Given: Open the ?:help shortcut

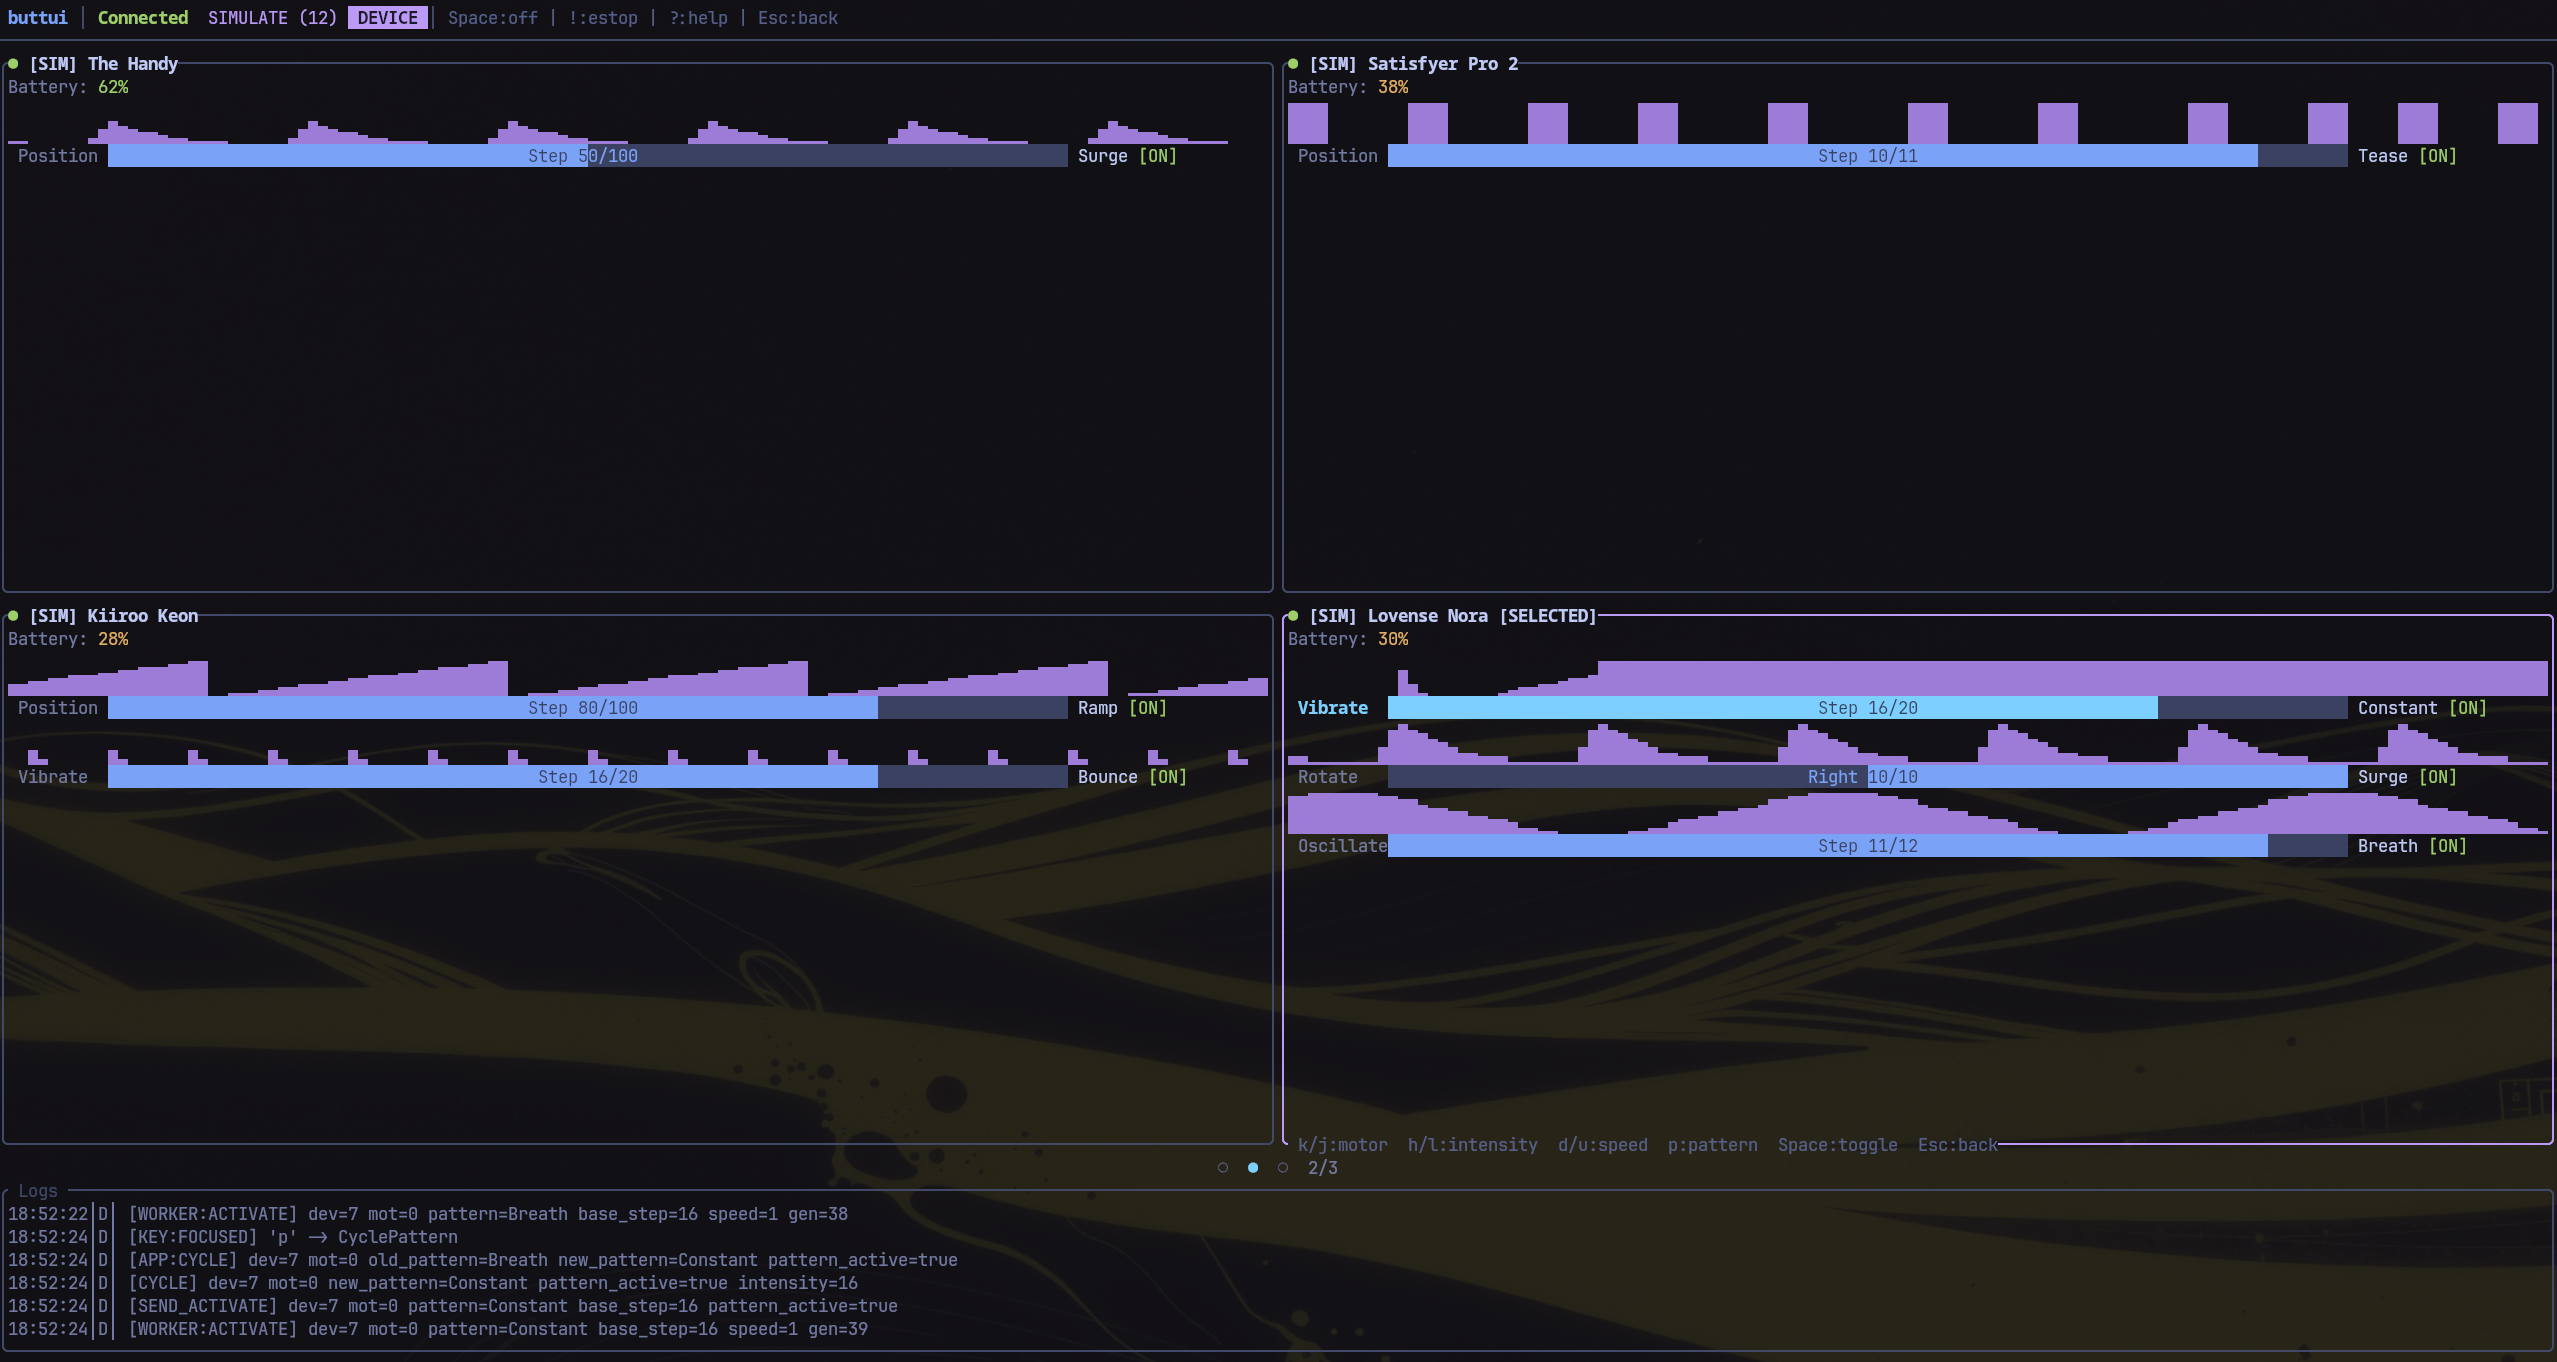Looking at the screenshot, I should click(698, 18).
